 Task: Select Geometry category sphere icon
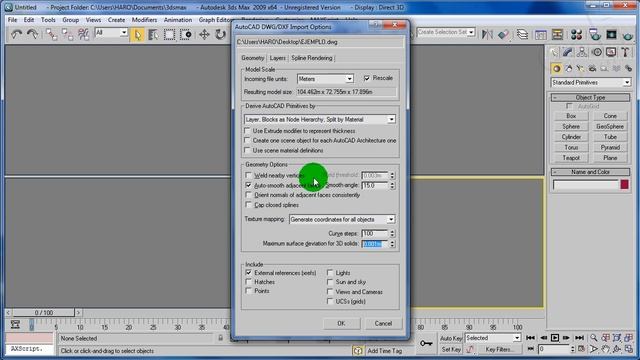tap(556, 69)
